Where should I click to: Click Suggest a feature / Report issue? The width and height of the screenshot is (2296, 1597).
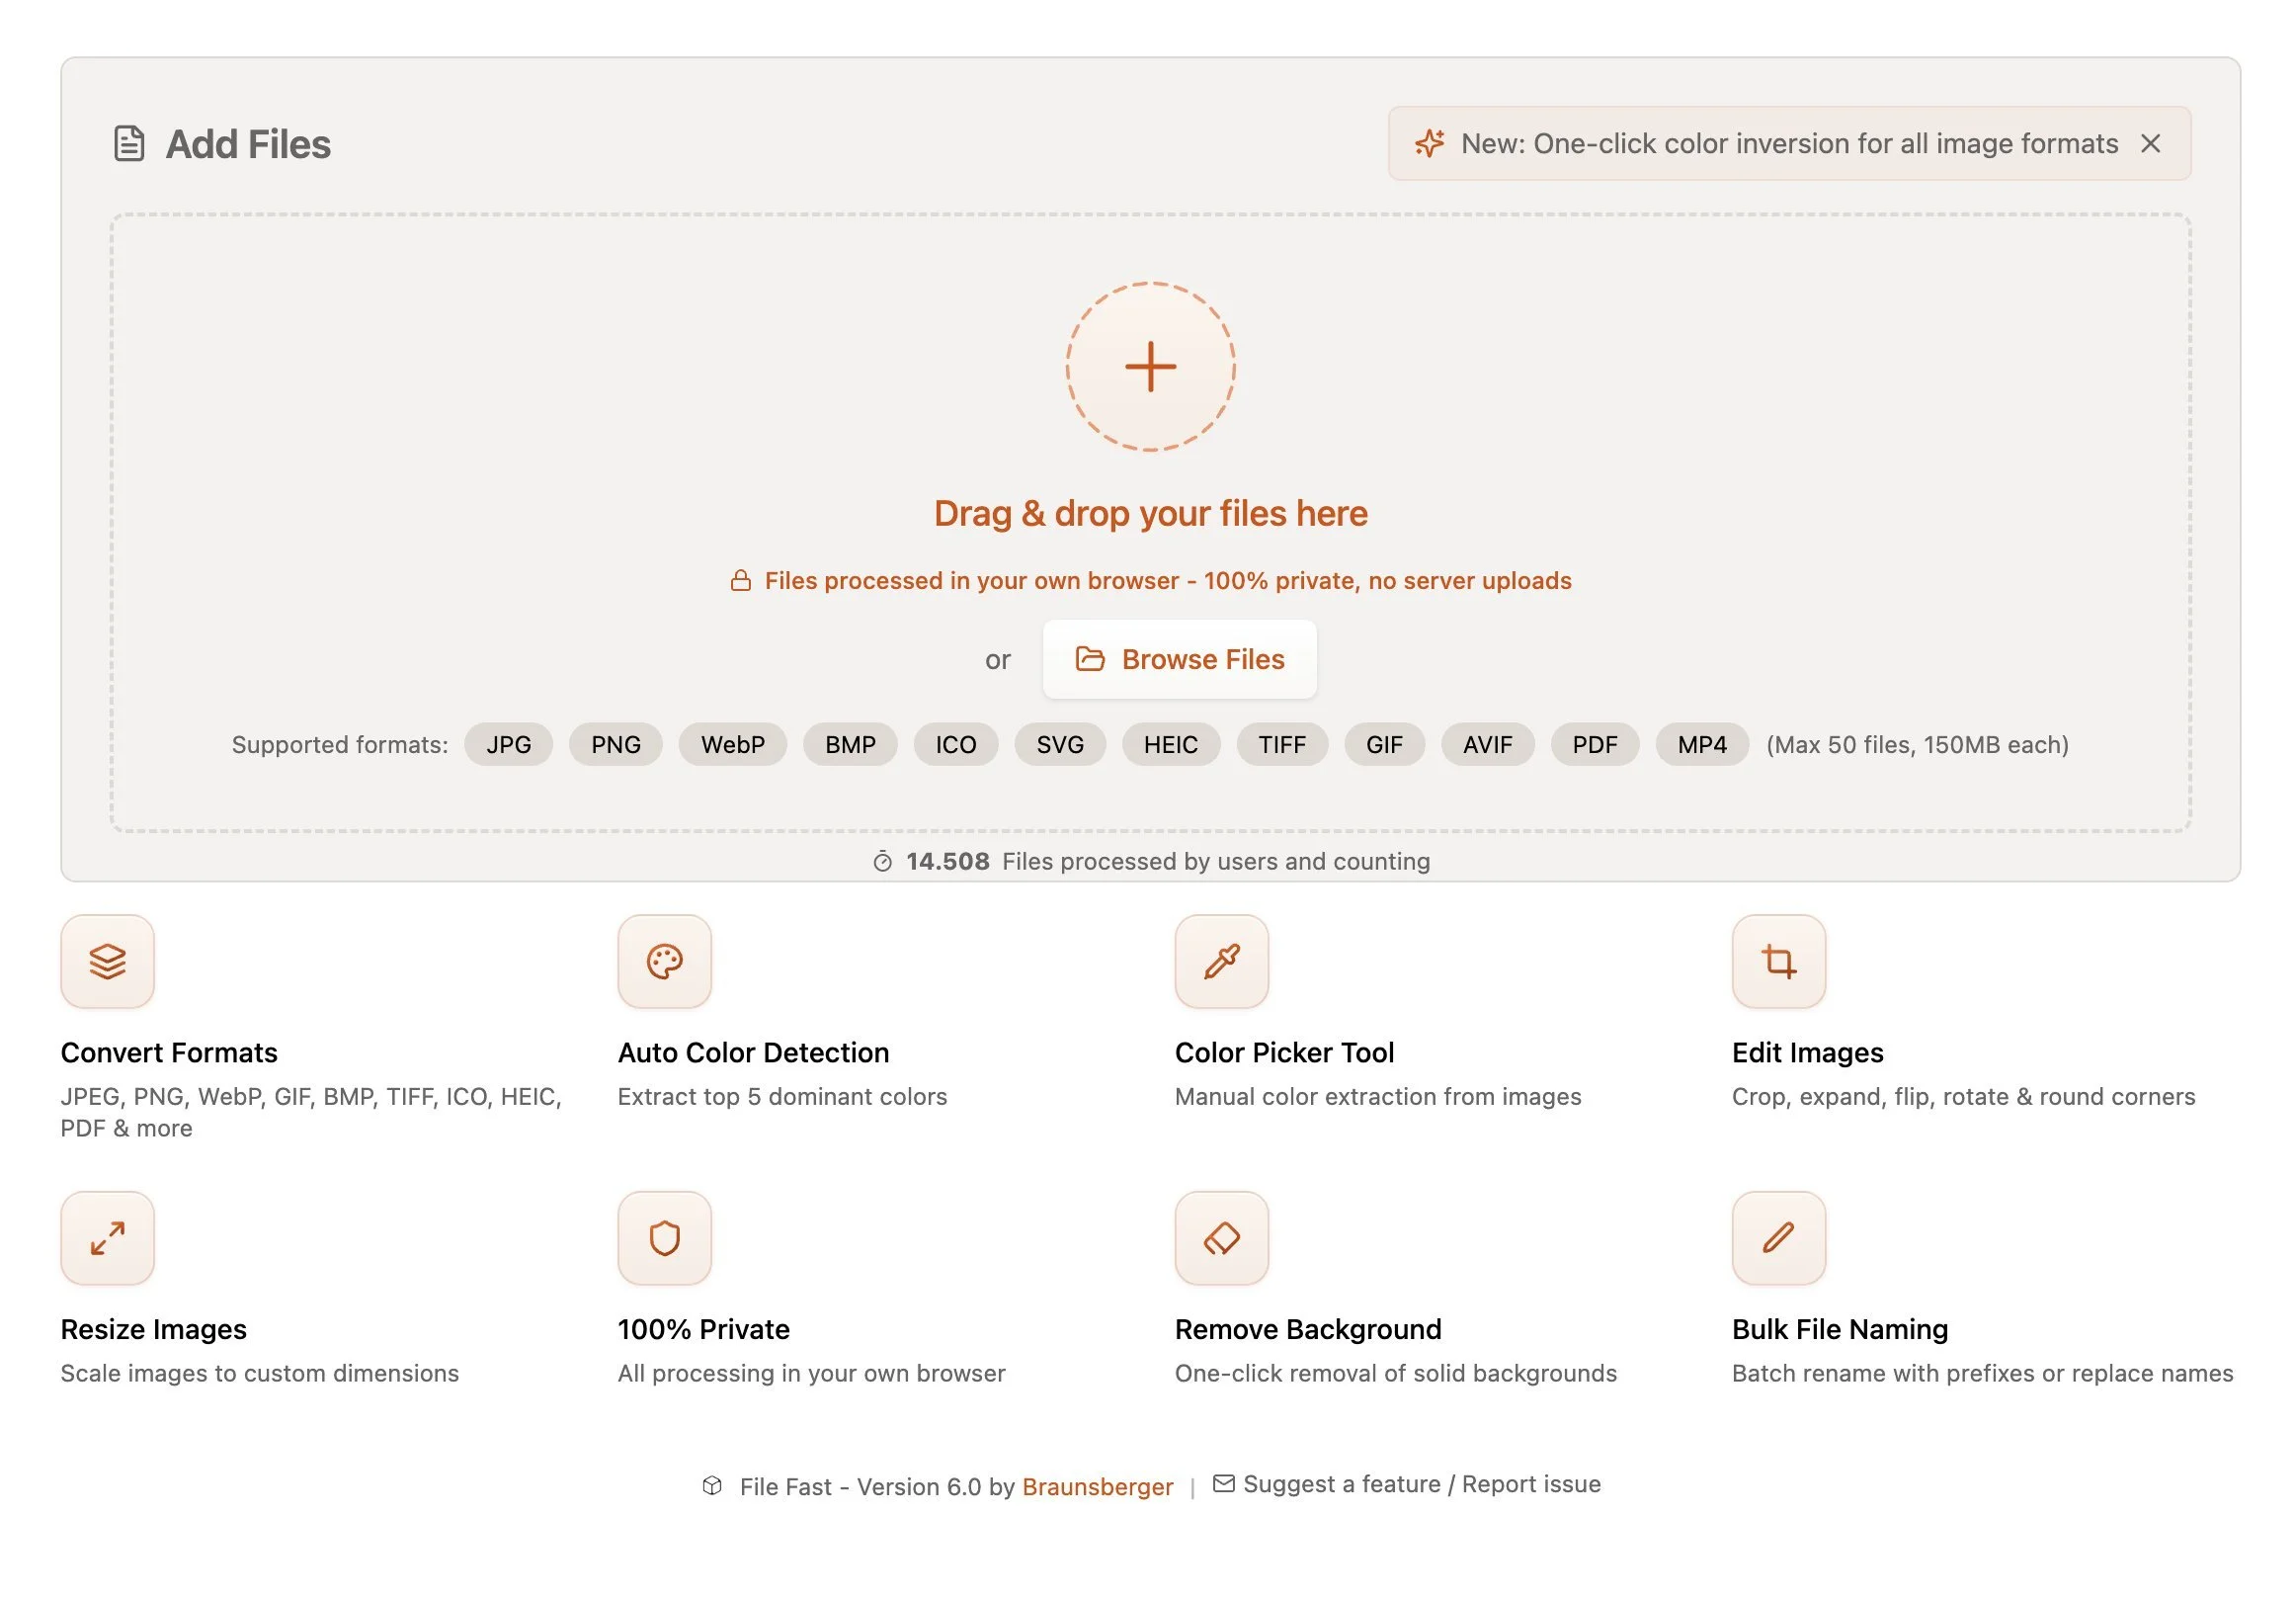point(1420,1484)
